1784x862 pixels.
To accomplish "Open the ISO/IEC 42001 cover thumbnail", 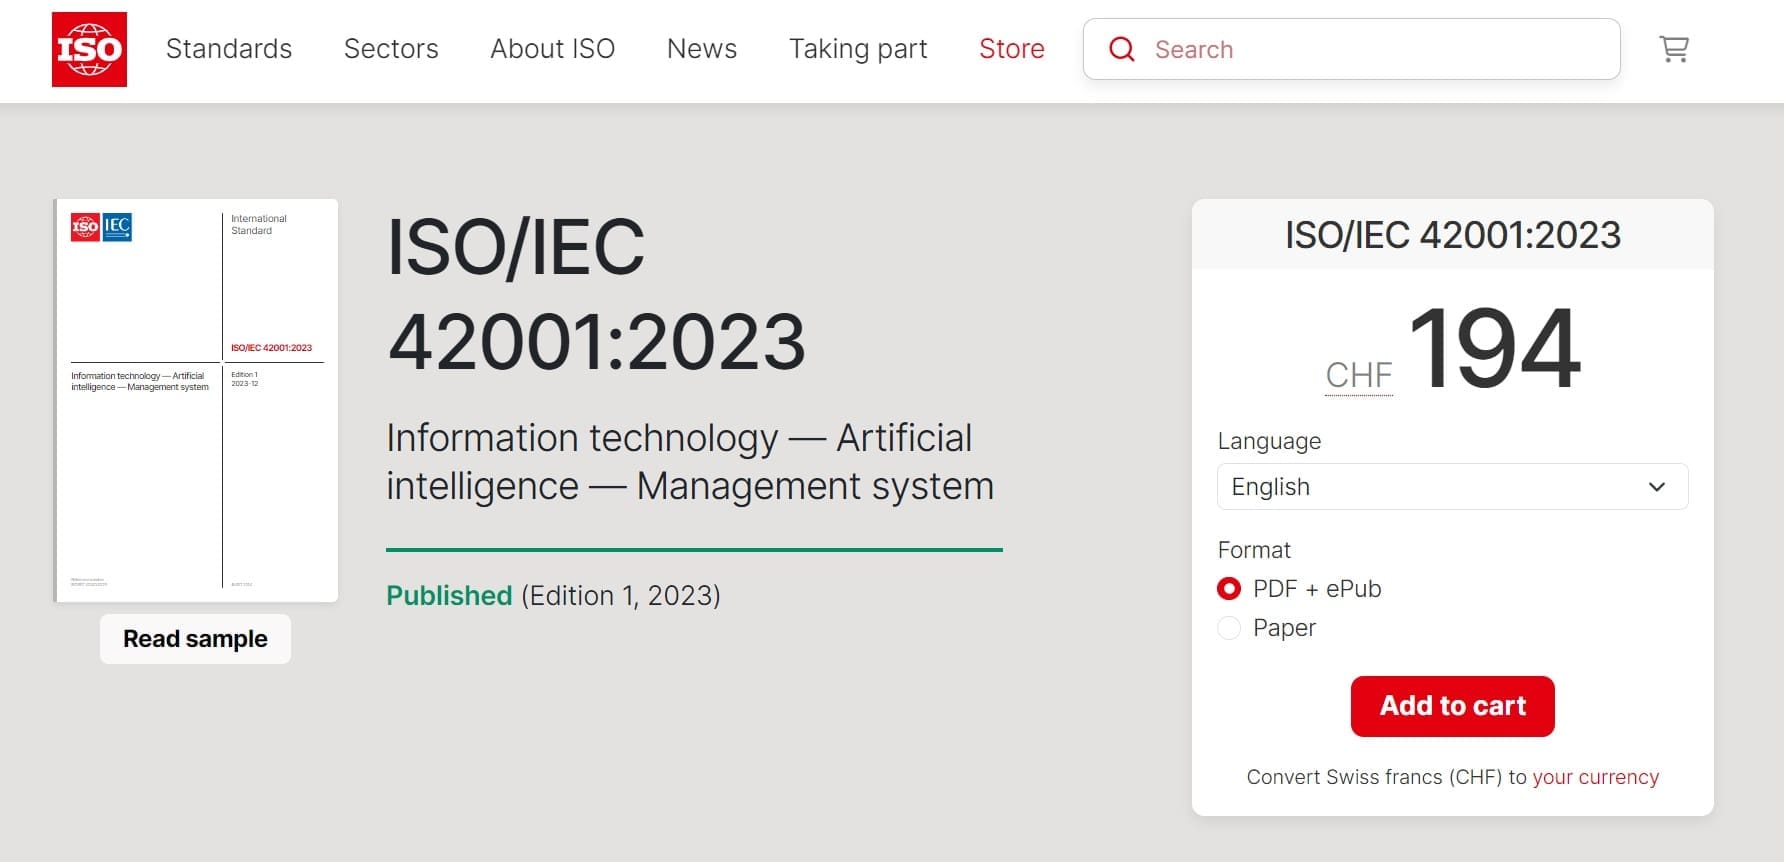I will pos(196,400).
